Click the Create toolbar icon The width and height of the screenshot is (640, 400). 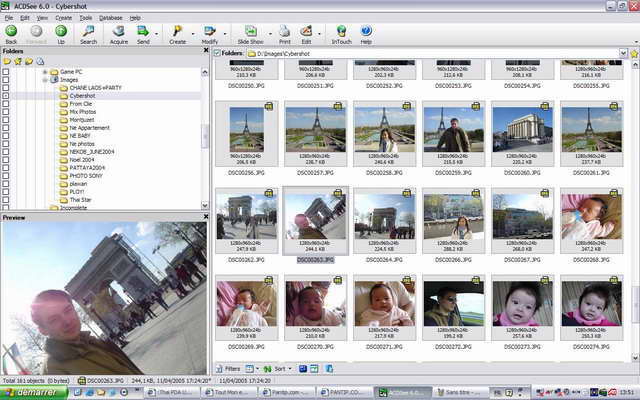point(177,31)
